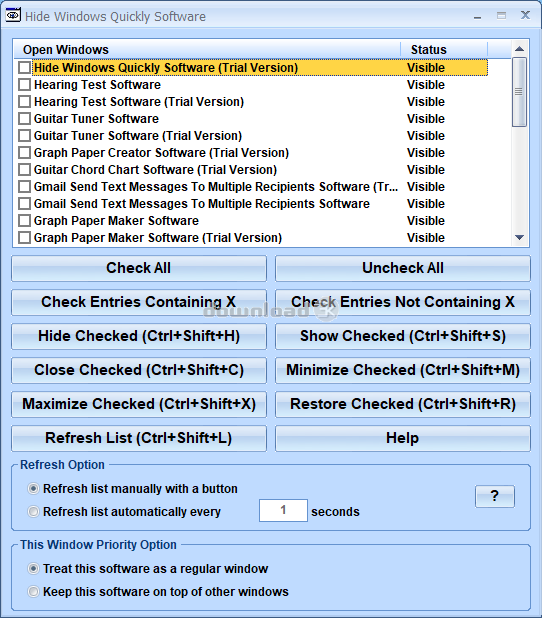Click Refresh List (Ctrl+Shift+L) button
This screenshot has height=618, width=542.
139,438
